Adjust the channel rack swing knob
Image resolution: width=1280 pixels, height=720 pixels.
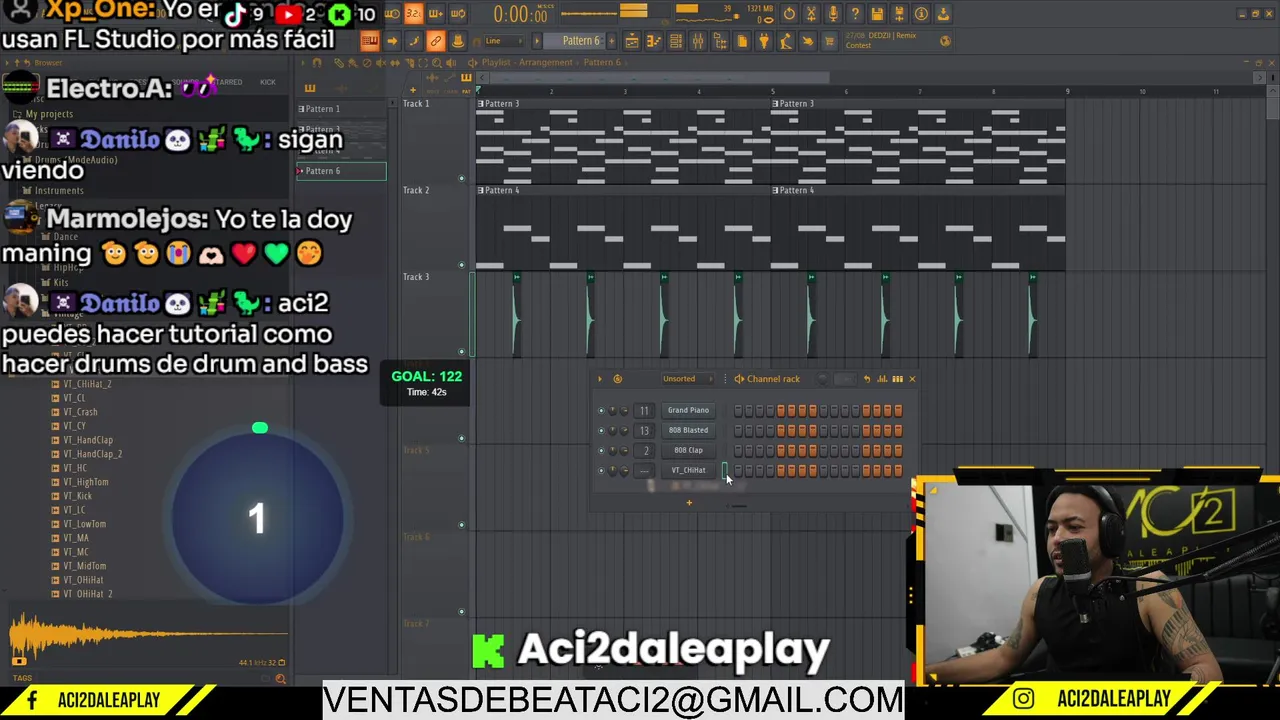point(823,379)
